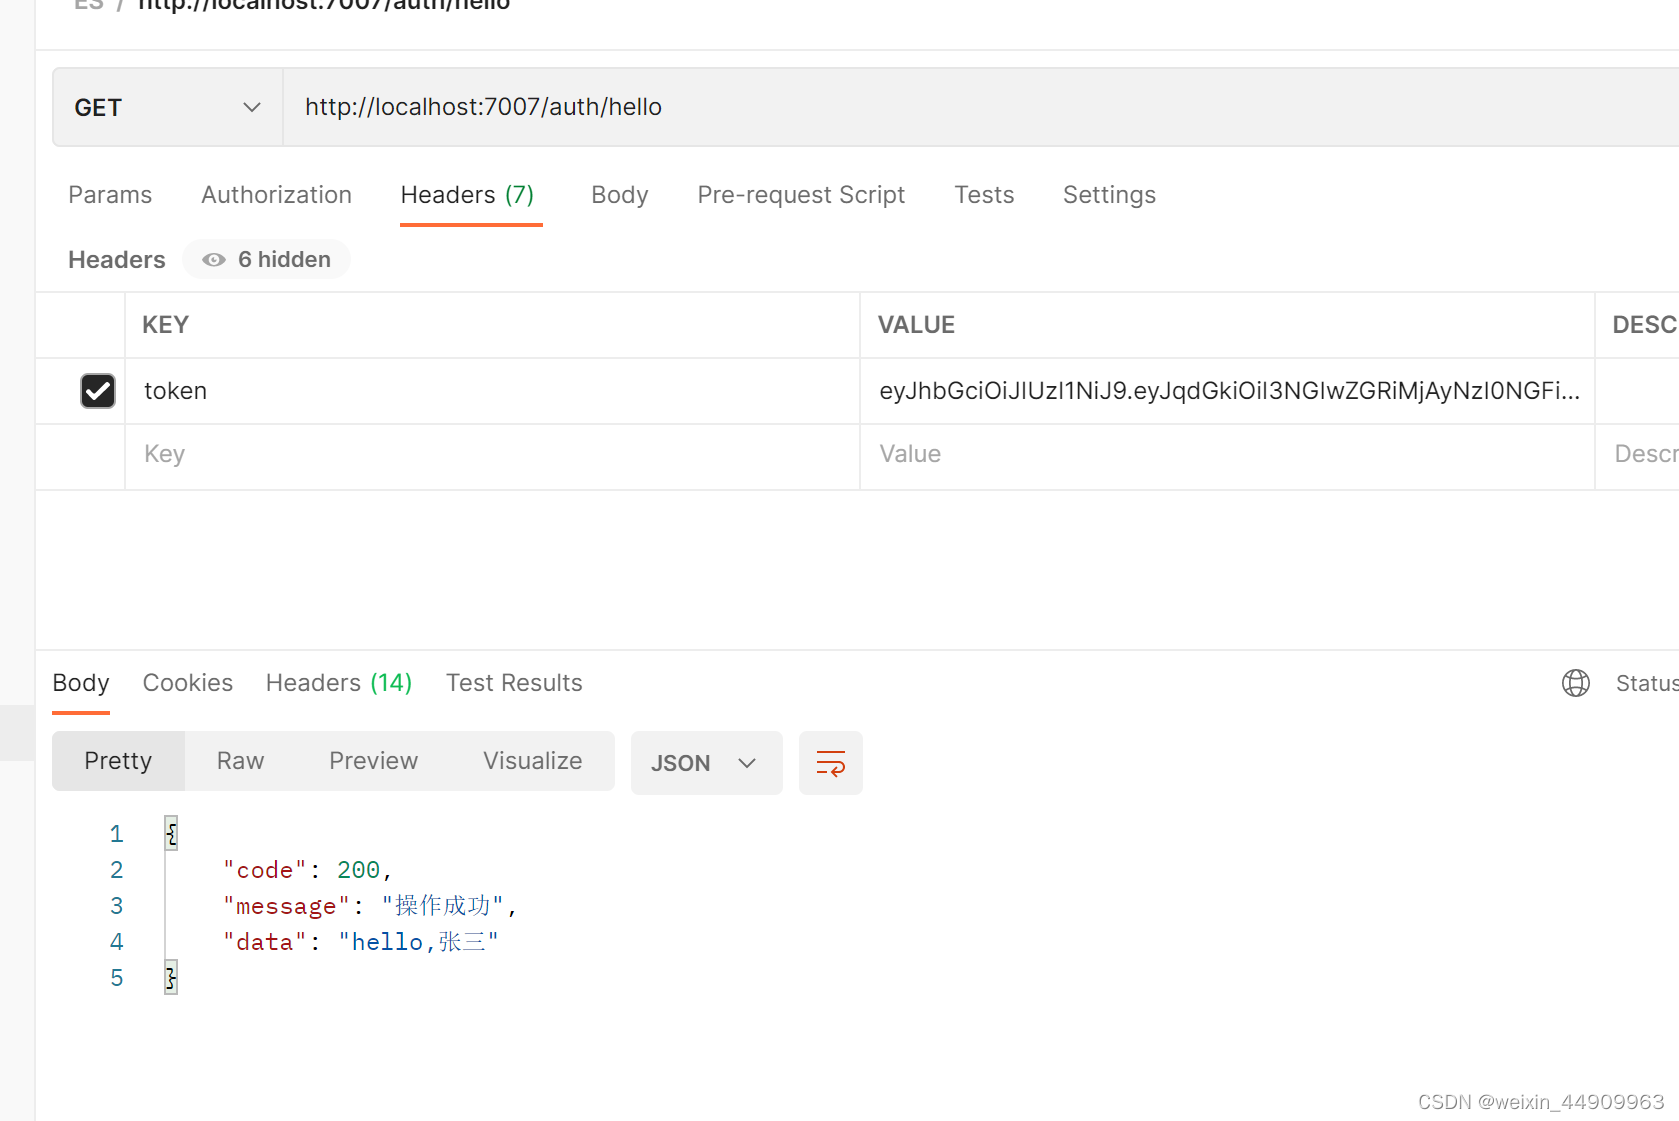
Task: Click the "code" key in response
Action: 265,870
